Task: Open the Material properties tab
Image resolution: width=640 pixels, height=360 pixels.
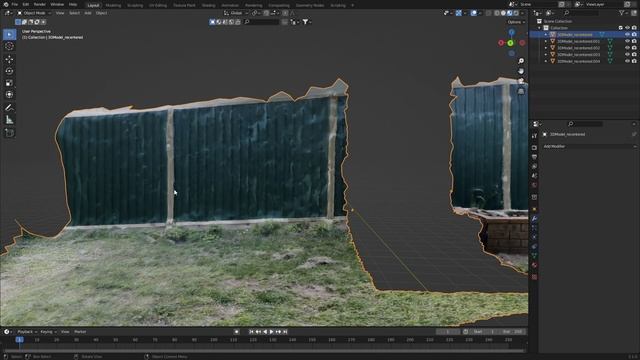Action: coord(534,265)
